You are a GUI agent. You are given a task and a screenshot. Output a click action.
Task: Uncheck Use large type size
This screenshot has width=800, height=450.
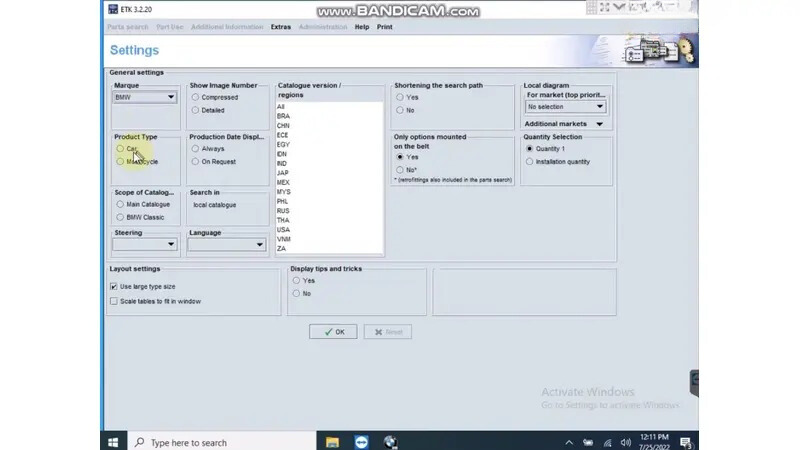[114, 287]
